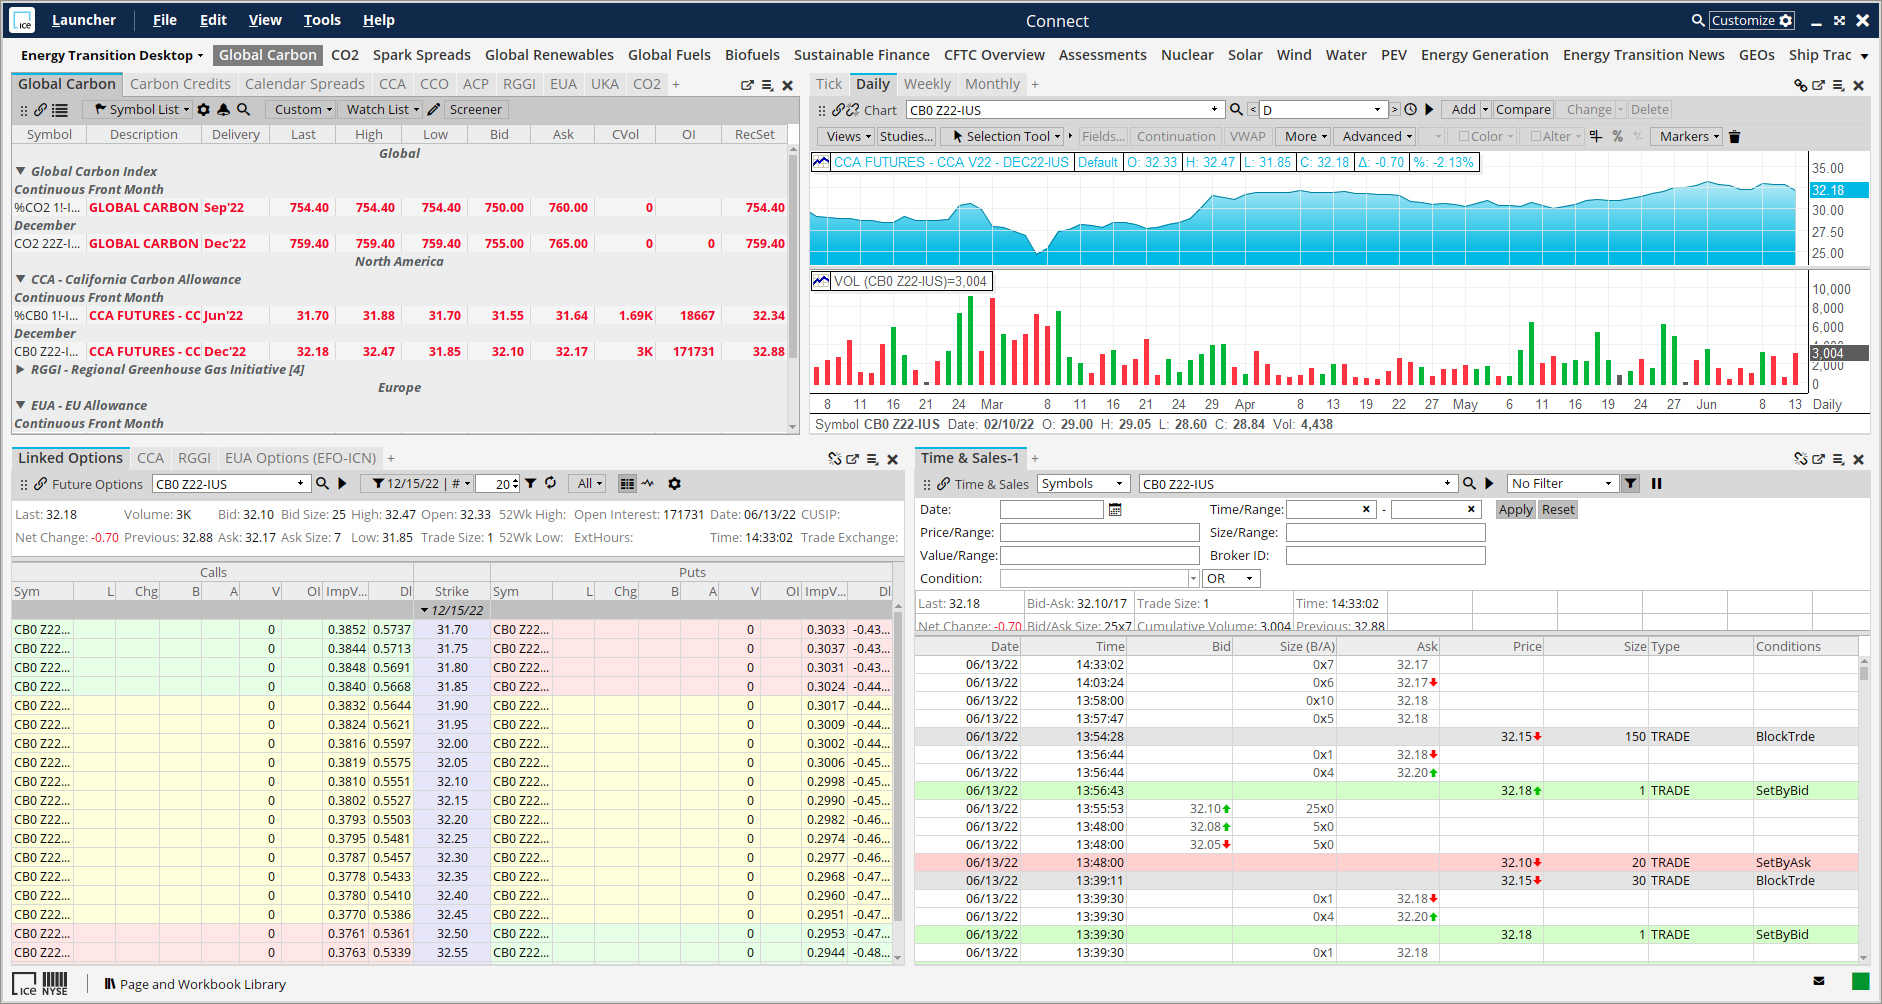Viewport: 1882px width, 1004px height.
Task: Open the OR condition dropdown
Action: [1231, 579]
